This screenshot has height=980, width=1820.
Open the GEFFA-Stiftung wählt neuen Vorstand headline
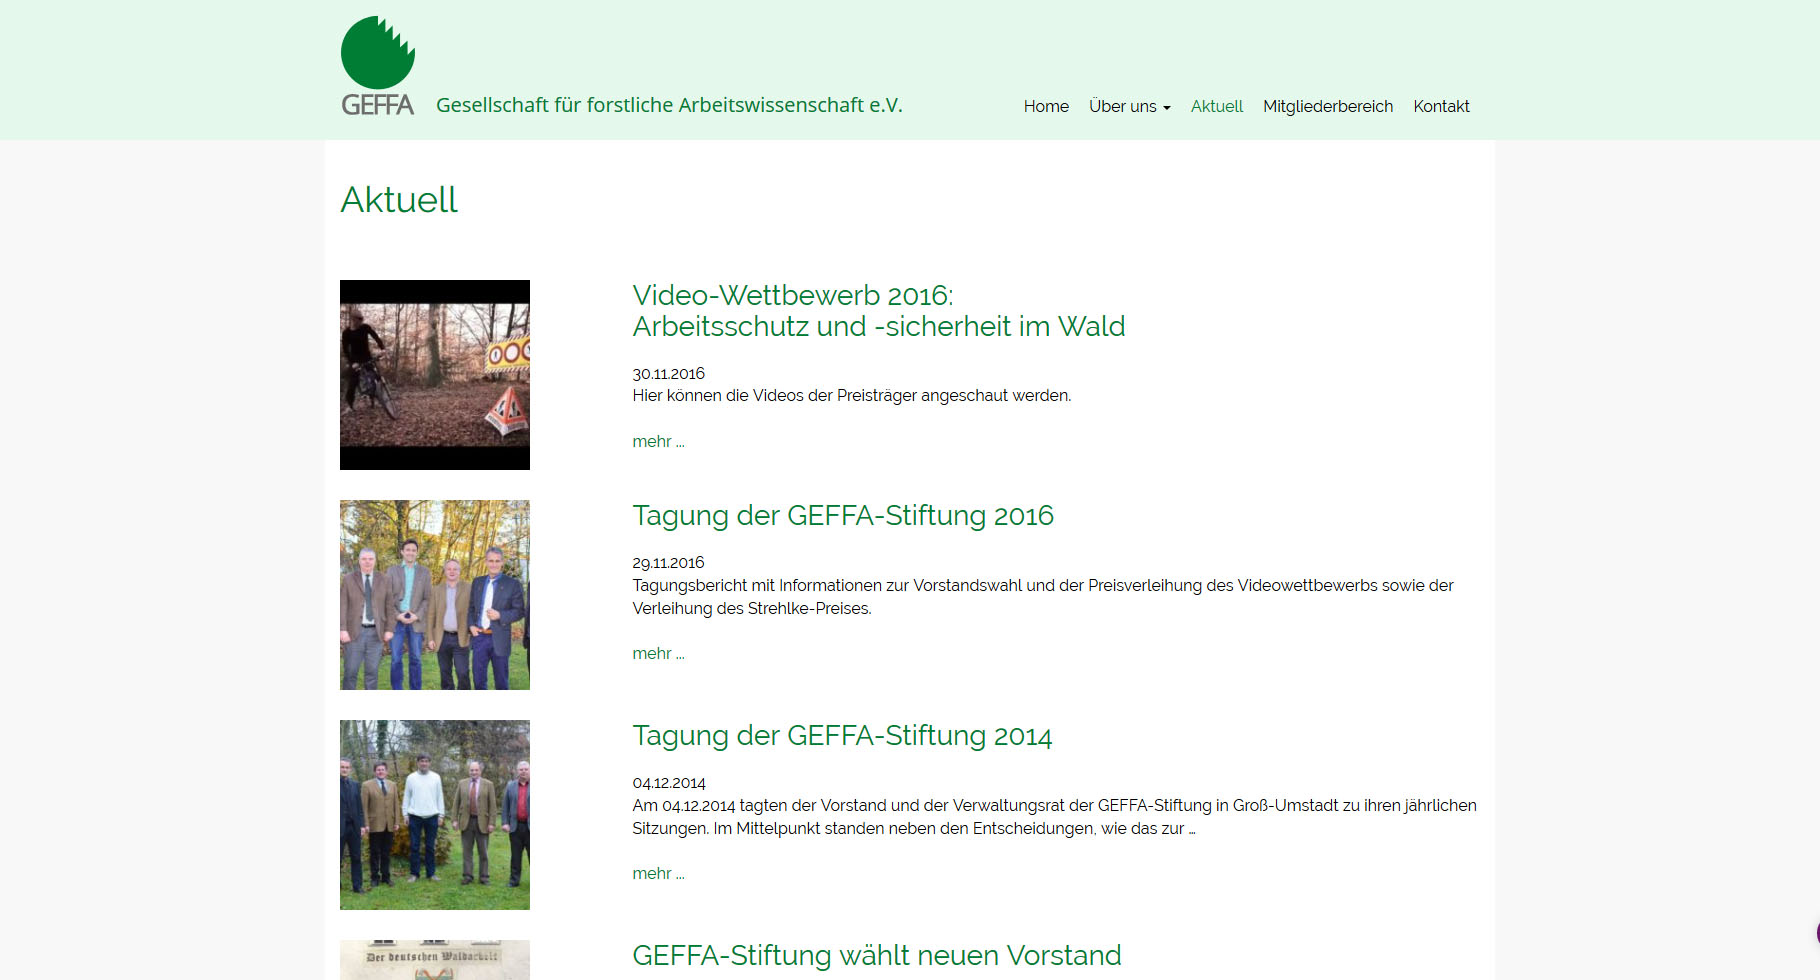click(876, 955)
